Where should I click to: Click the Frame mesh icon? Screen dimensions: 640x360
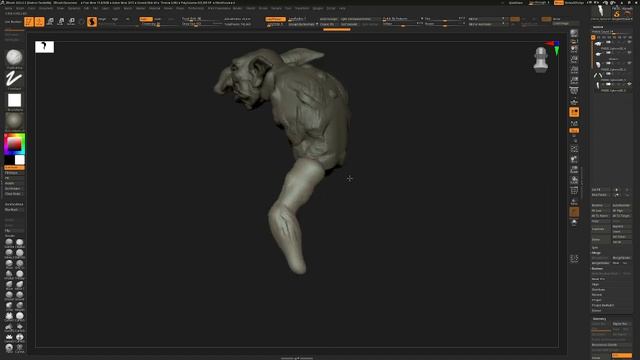click(574, 149)
